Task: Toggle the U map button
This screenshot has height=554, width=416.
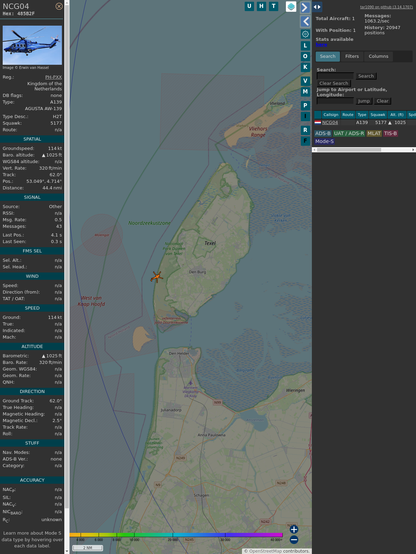Action: pyautogui.click(x=250, y=6)
